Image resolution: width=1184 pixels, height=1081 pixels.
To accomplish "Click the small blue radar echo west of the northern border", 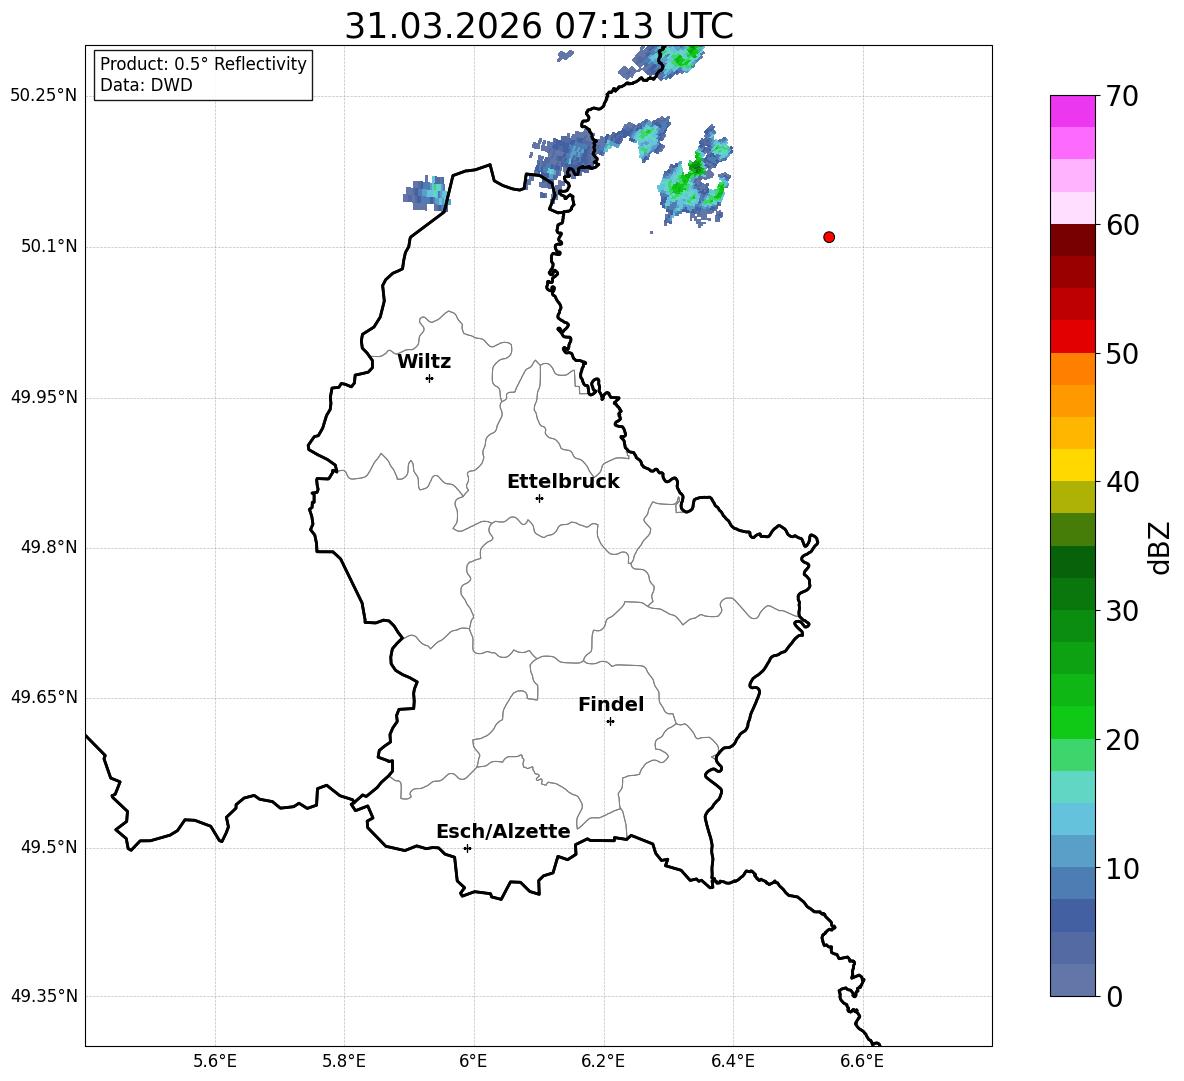I will click(x=427, y=192).
